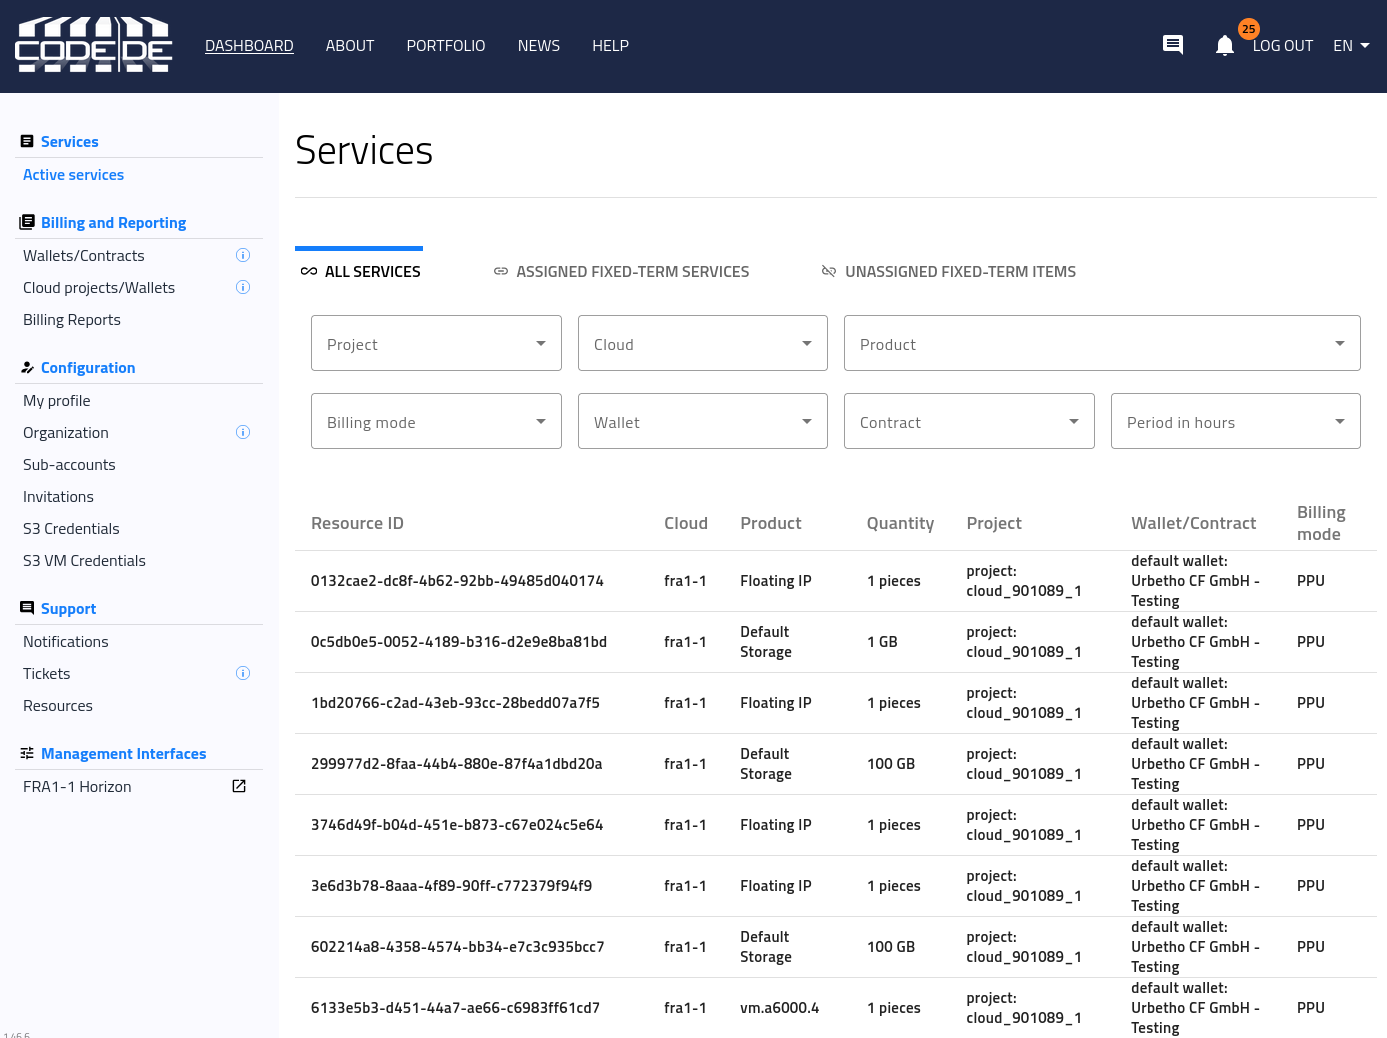
Task: Click the CODE-DE logo
Action: click(x=94, y=46)
